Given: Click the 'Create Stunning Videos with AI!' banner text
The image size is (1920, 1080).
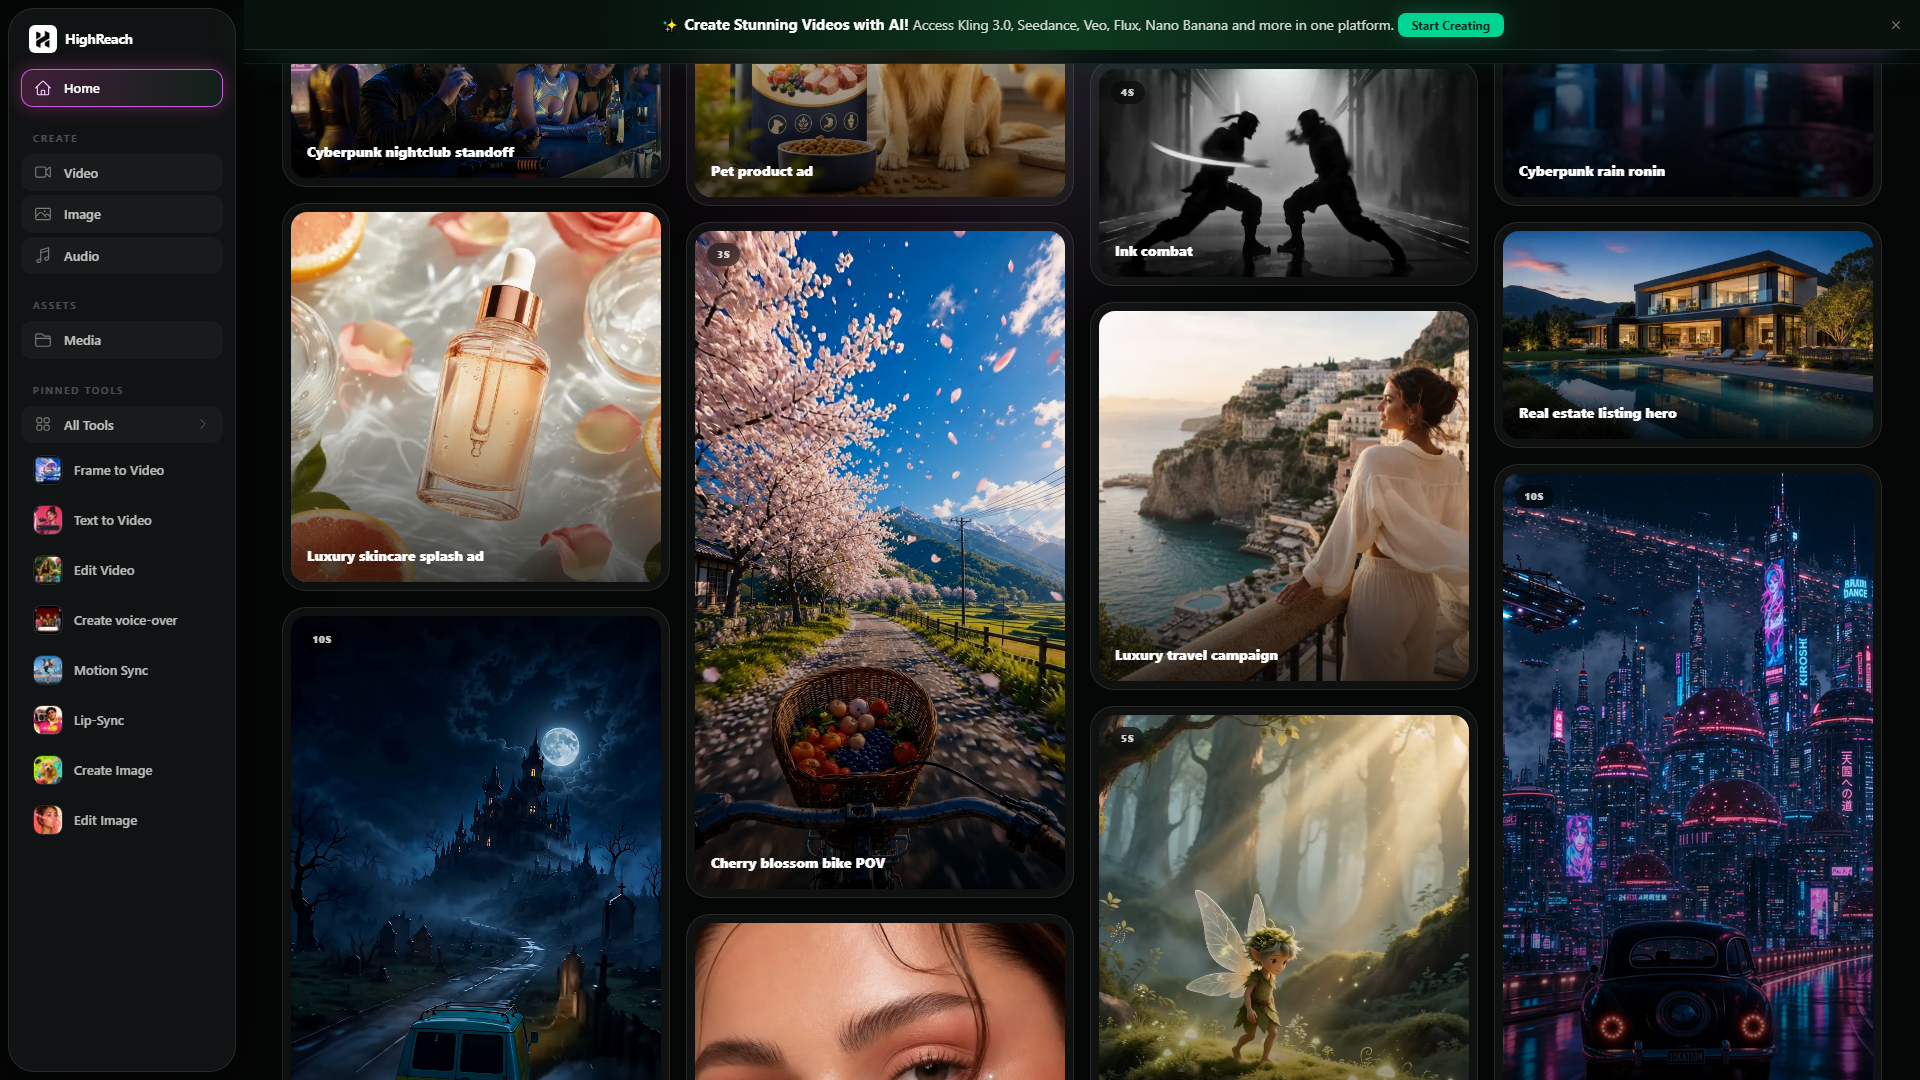Looking at the screenshot, I should tap(796, 25).
